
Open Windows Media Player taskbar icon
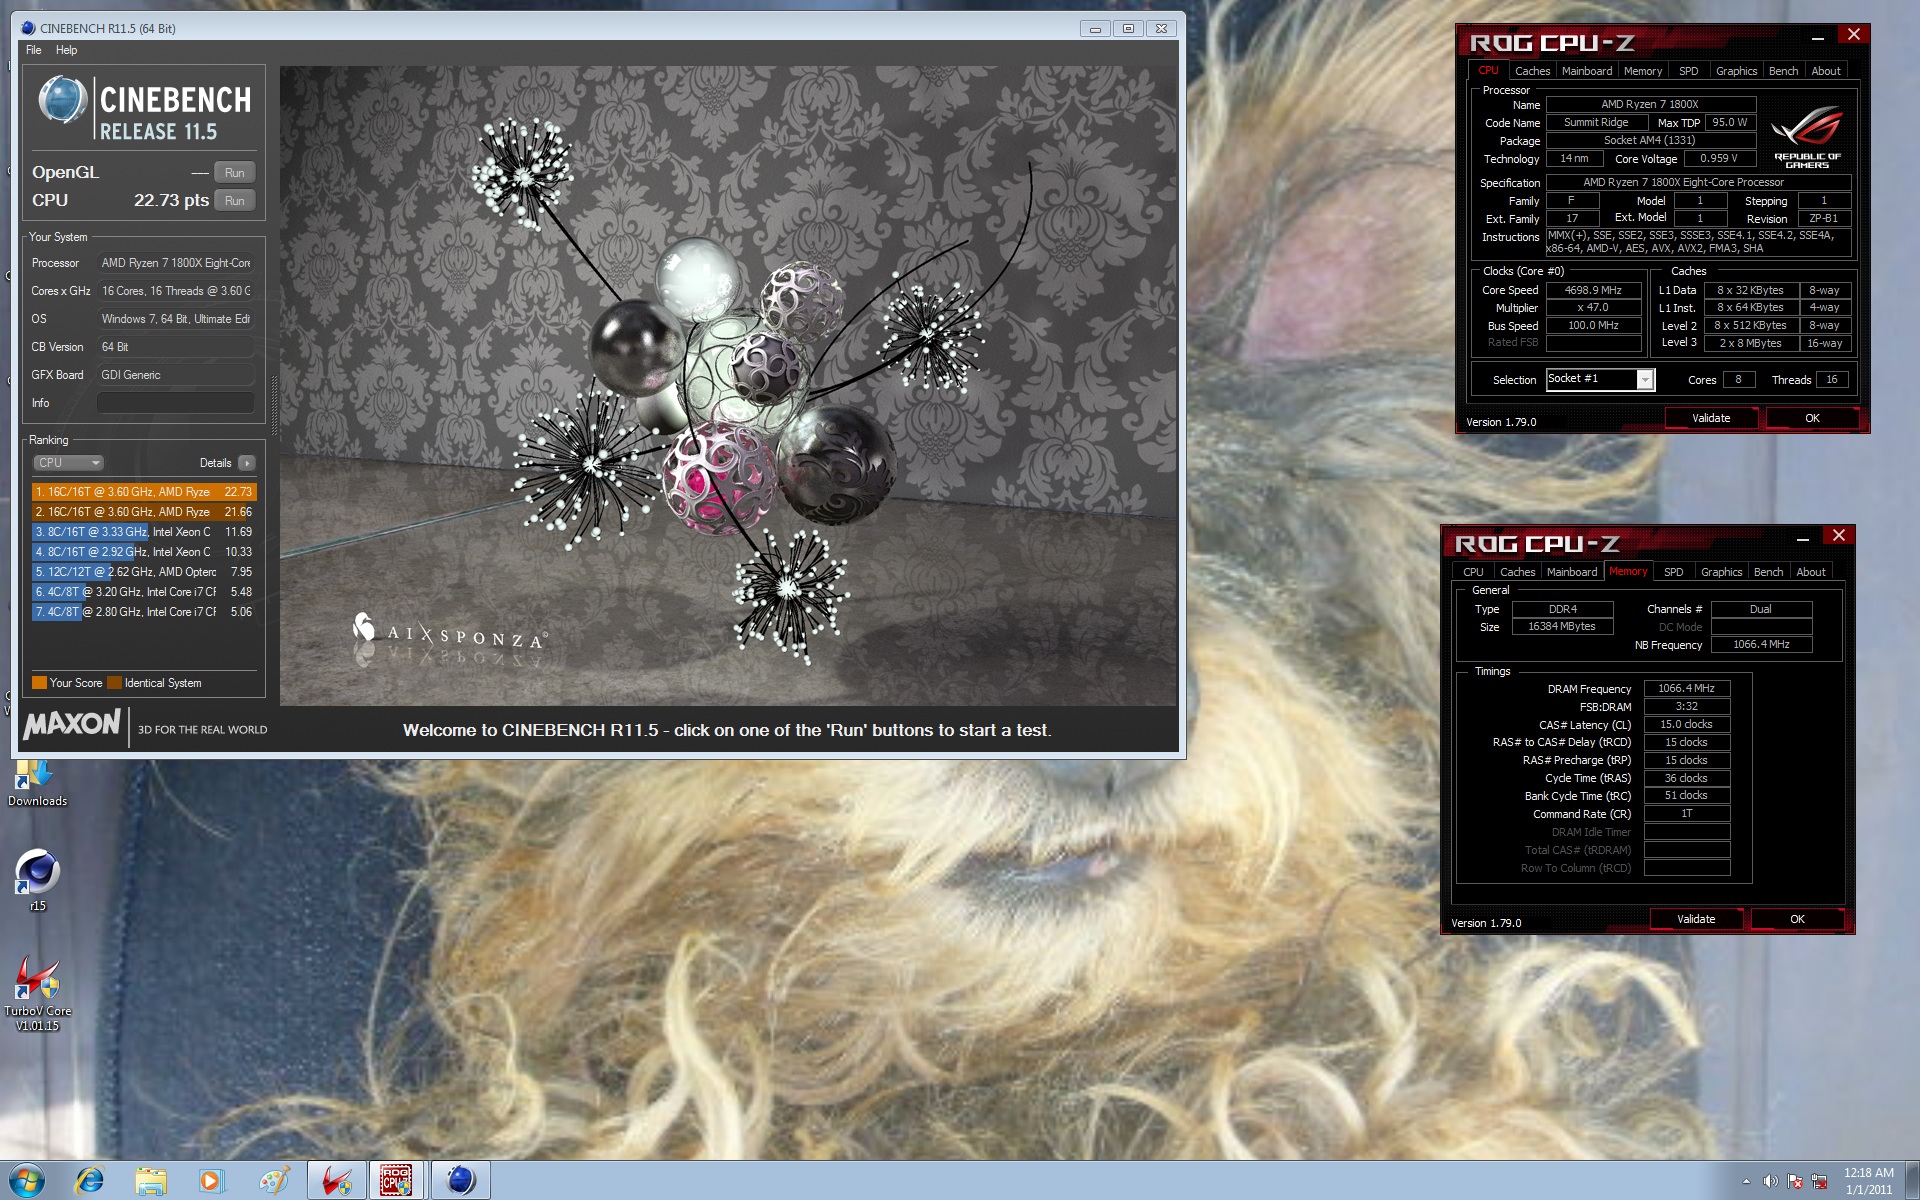tap(211, 1181)
